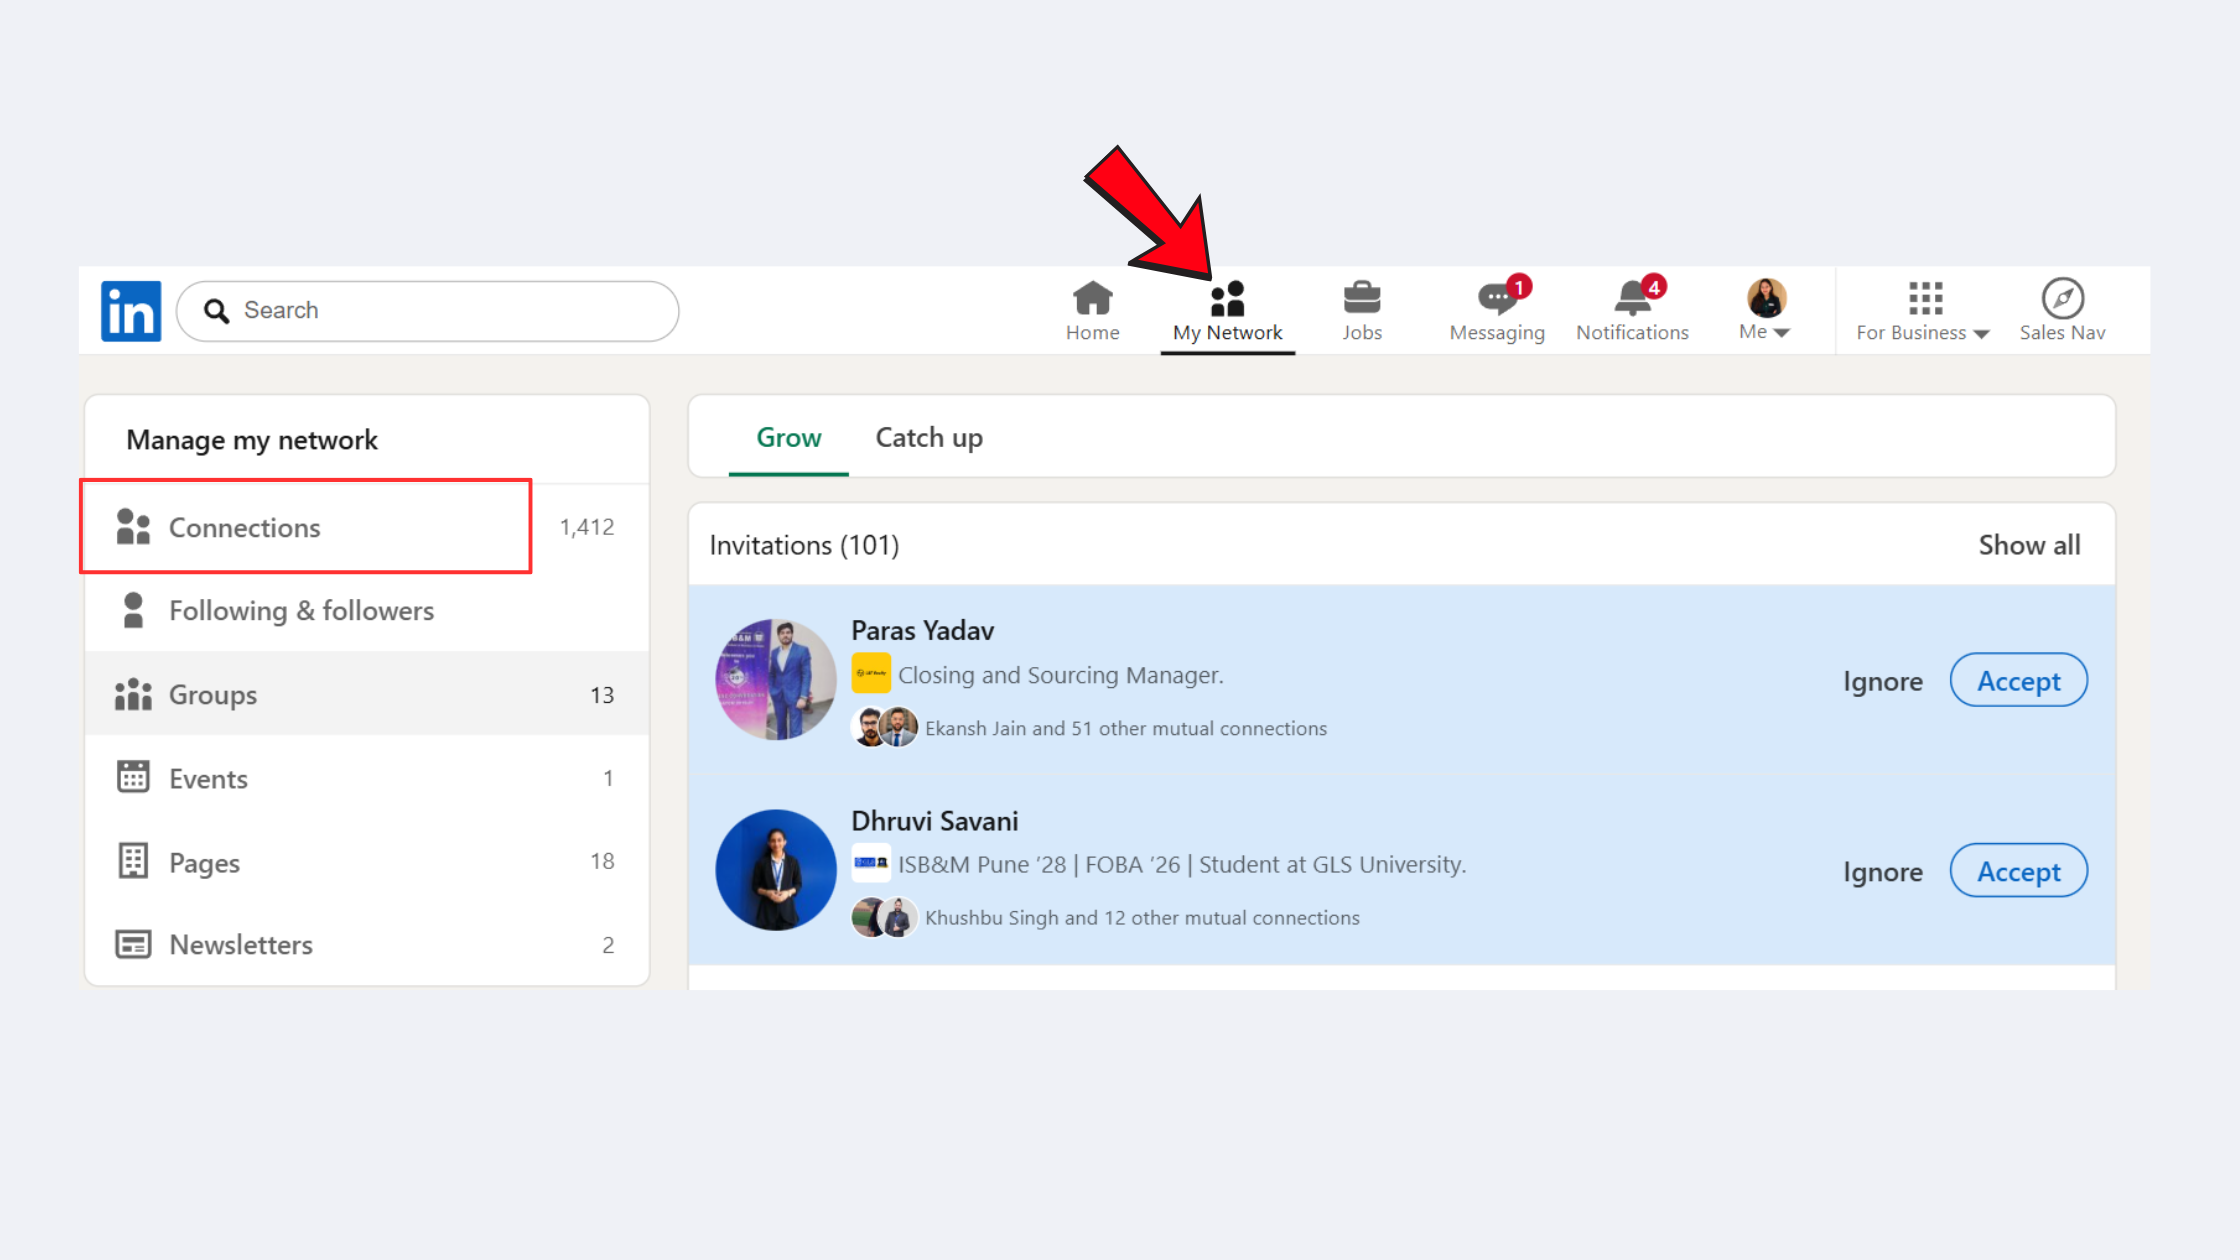
Task: Click the Search input field
Action: point(428,311)
